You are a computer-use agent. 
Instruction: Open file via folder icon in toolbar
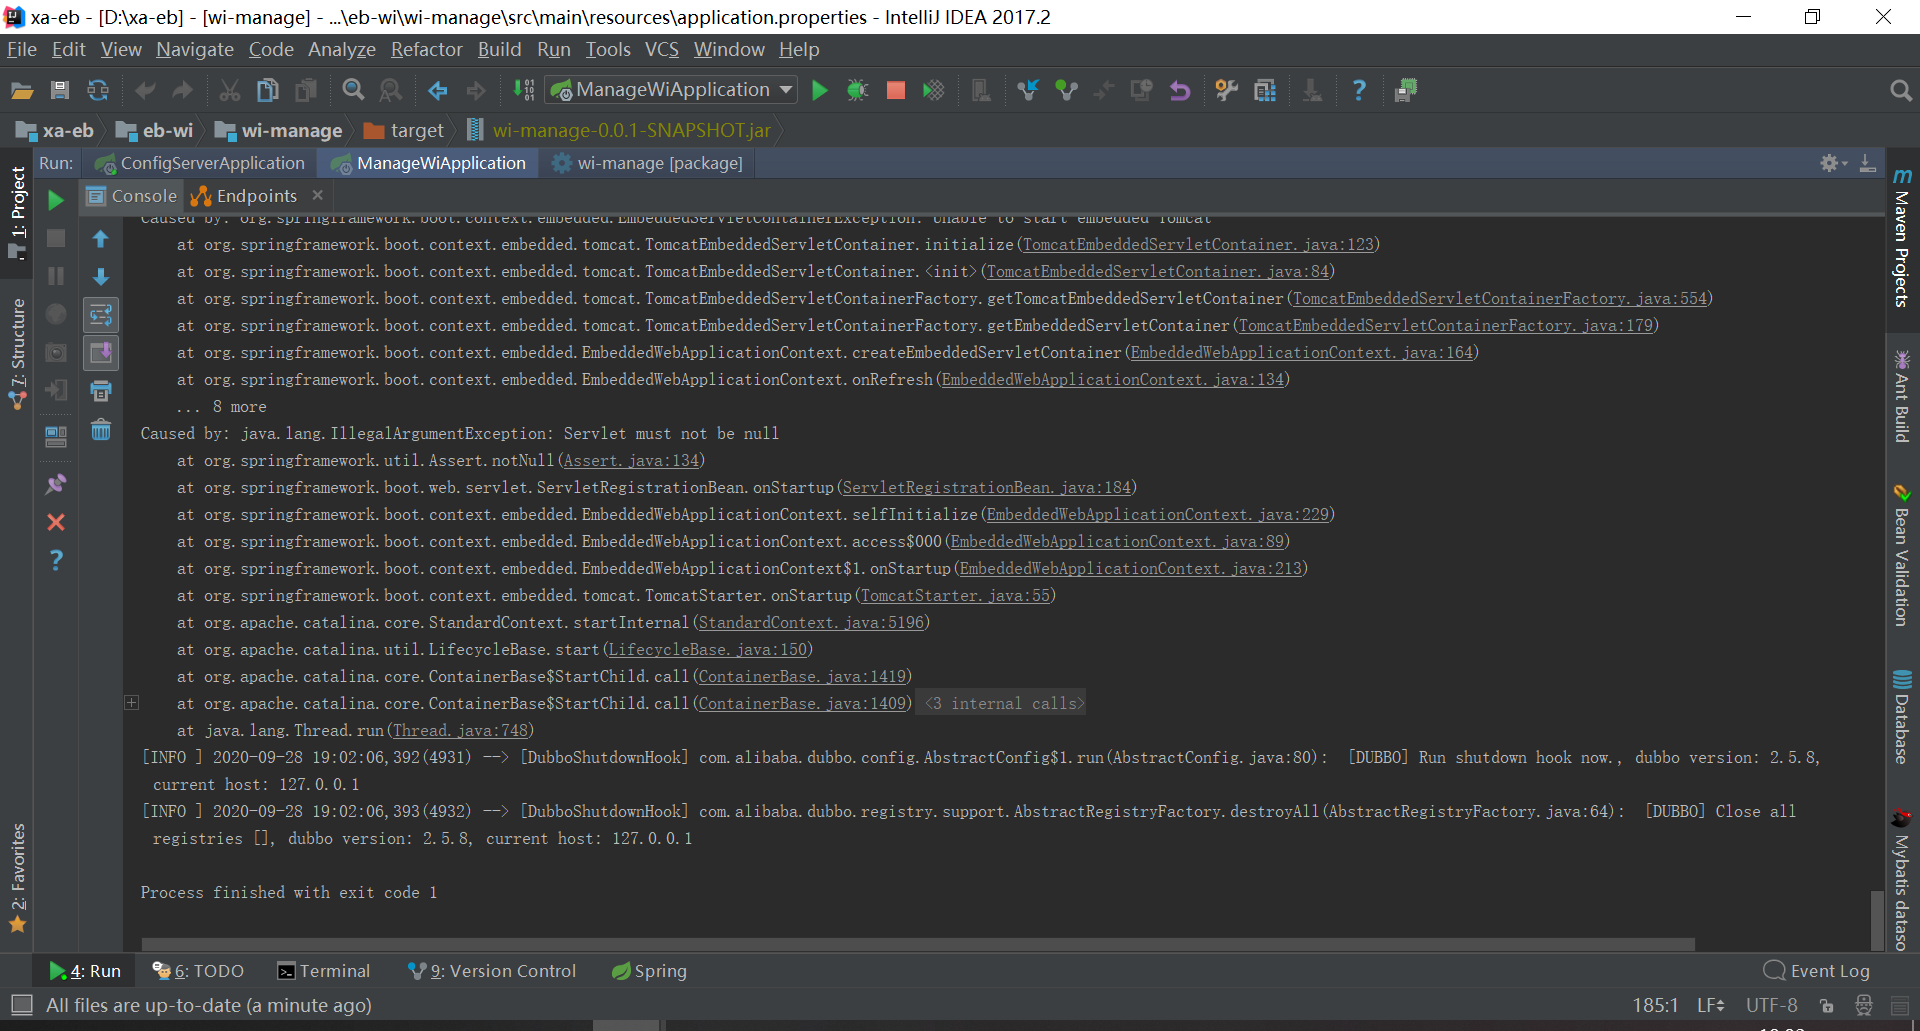click(x=22, y=90)
